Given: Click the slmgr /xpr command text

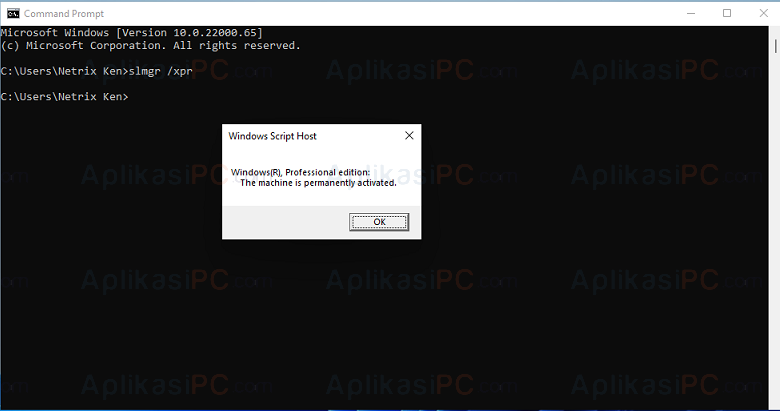Looking at the screenshot, I should tap(161, 71).
